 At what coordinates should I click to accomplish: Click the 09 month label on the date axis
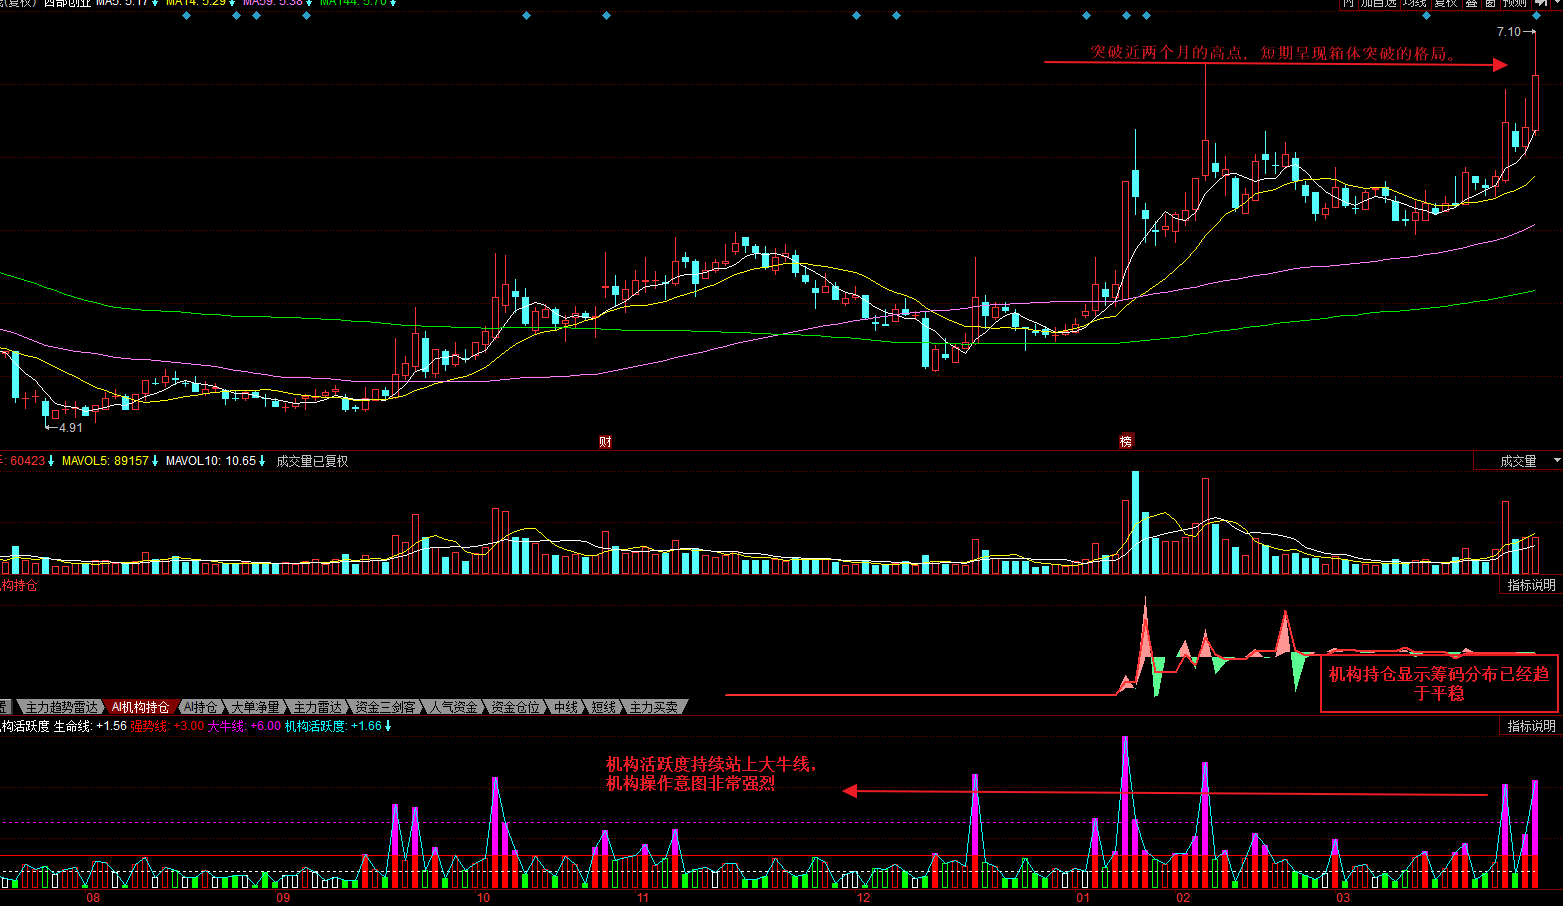coord(283,898)
